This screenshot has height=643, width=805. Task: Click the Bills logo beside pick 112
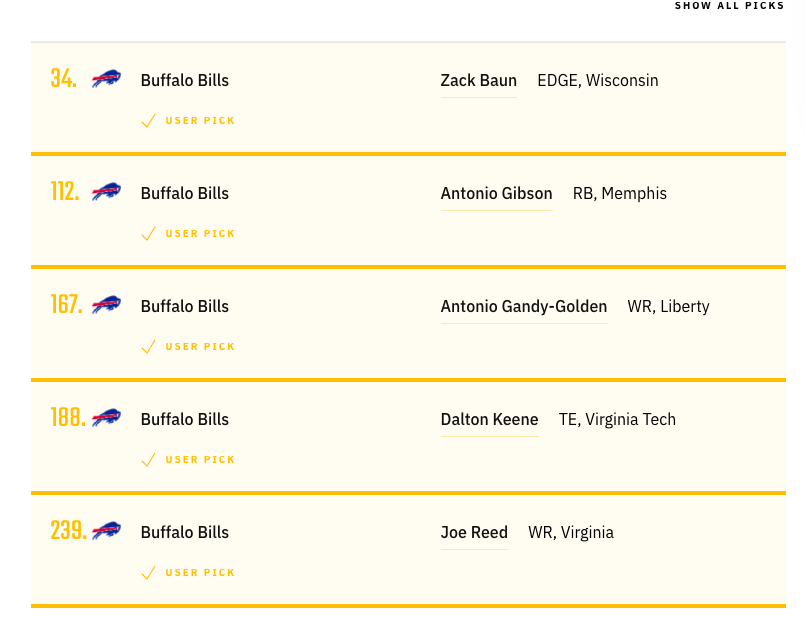point(106,192)
